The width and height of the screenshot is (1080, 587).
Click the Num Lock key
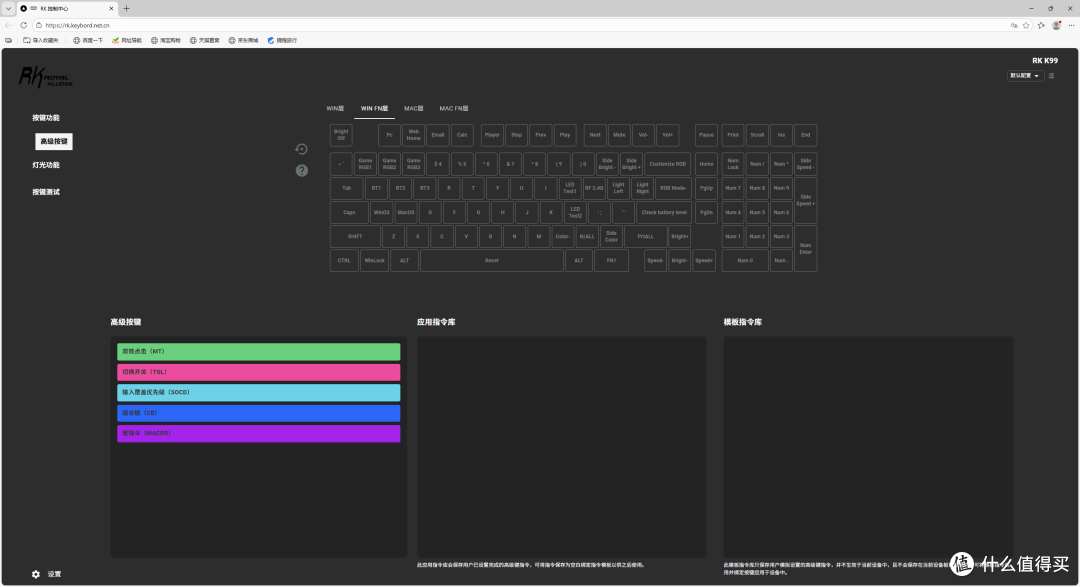733,164
